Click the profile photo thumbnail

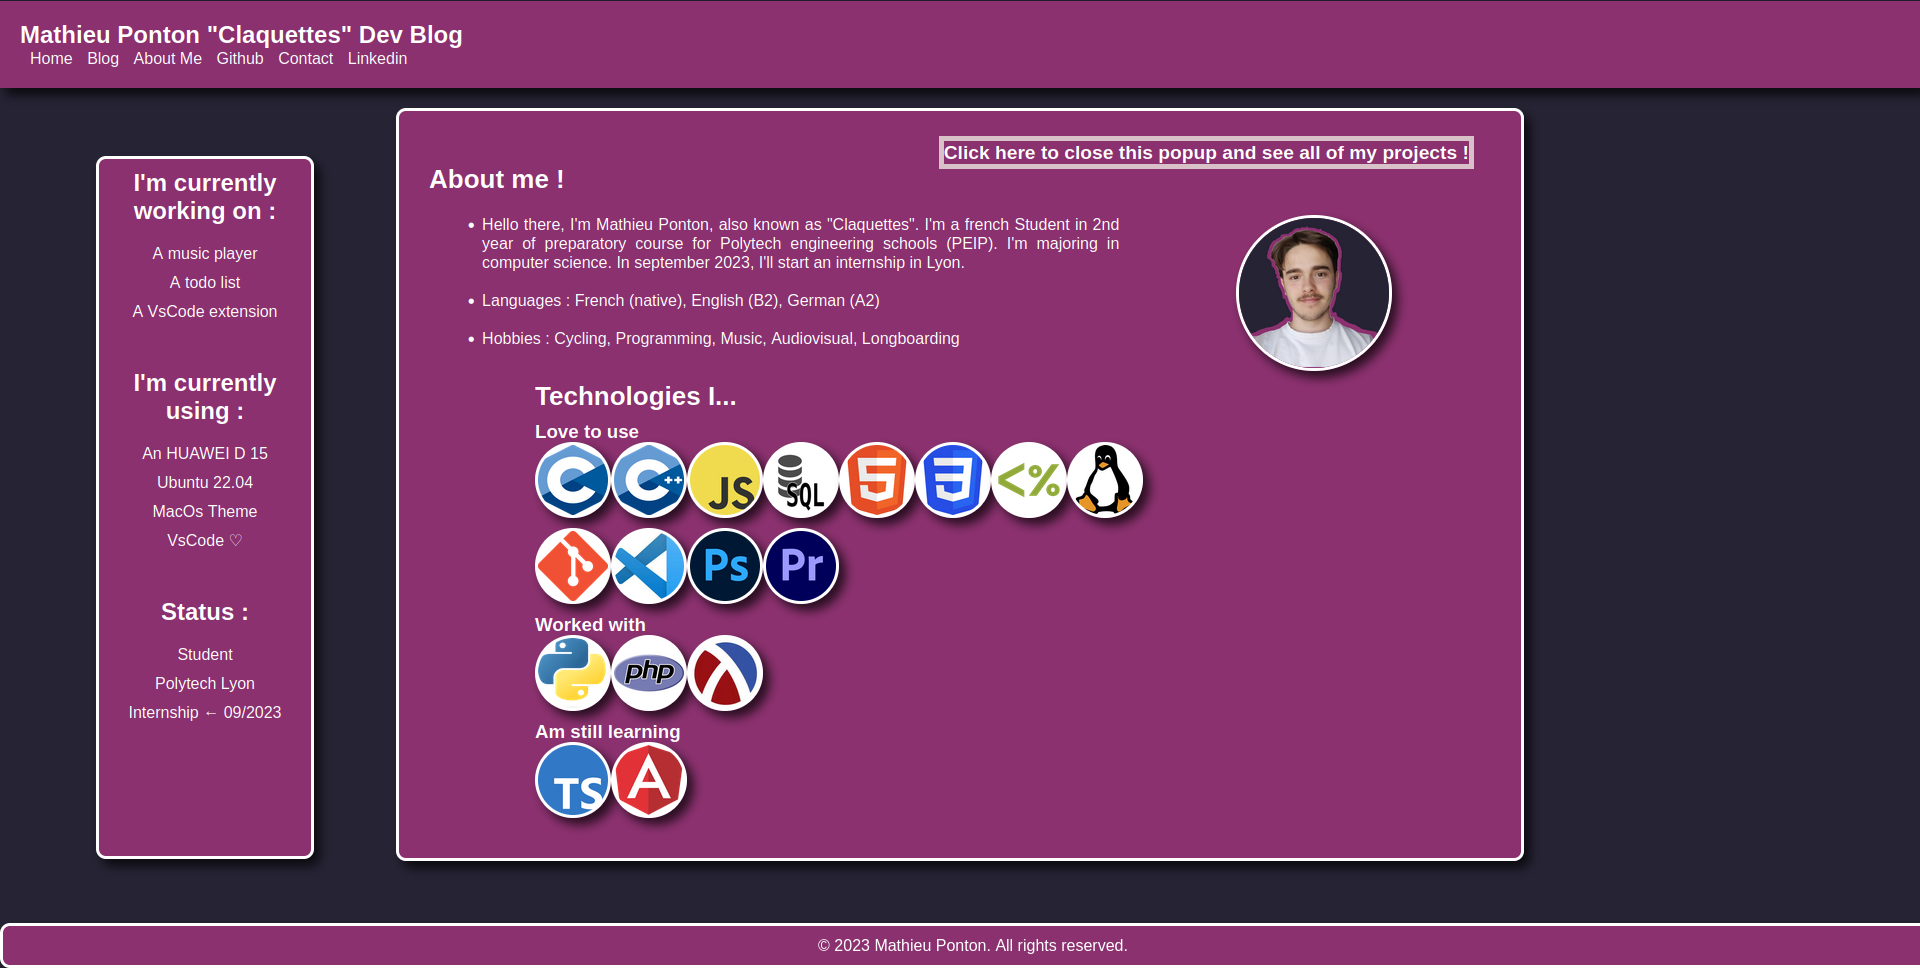coord(1314,293)
